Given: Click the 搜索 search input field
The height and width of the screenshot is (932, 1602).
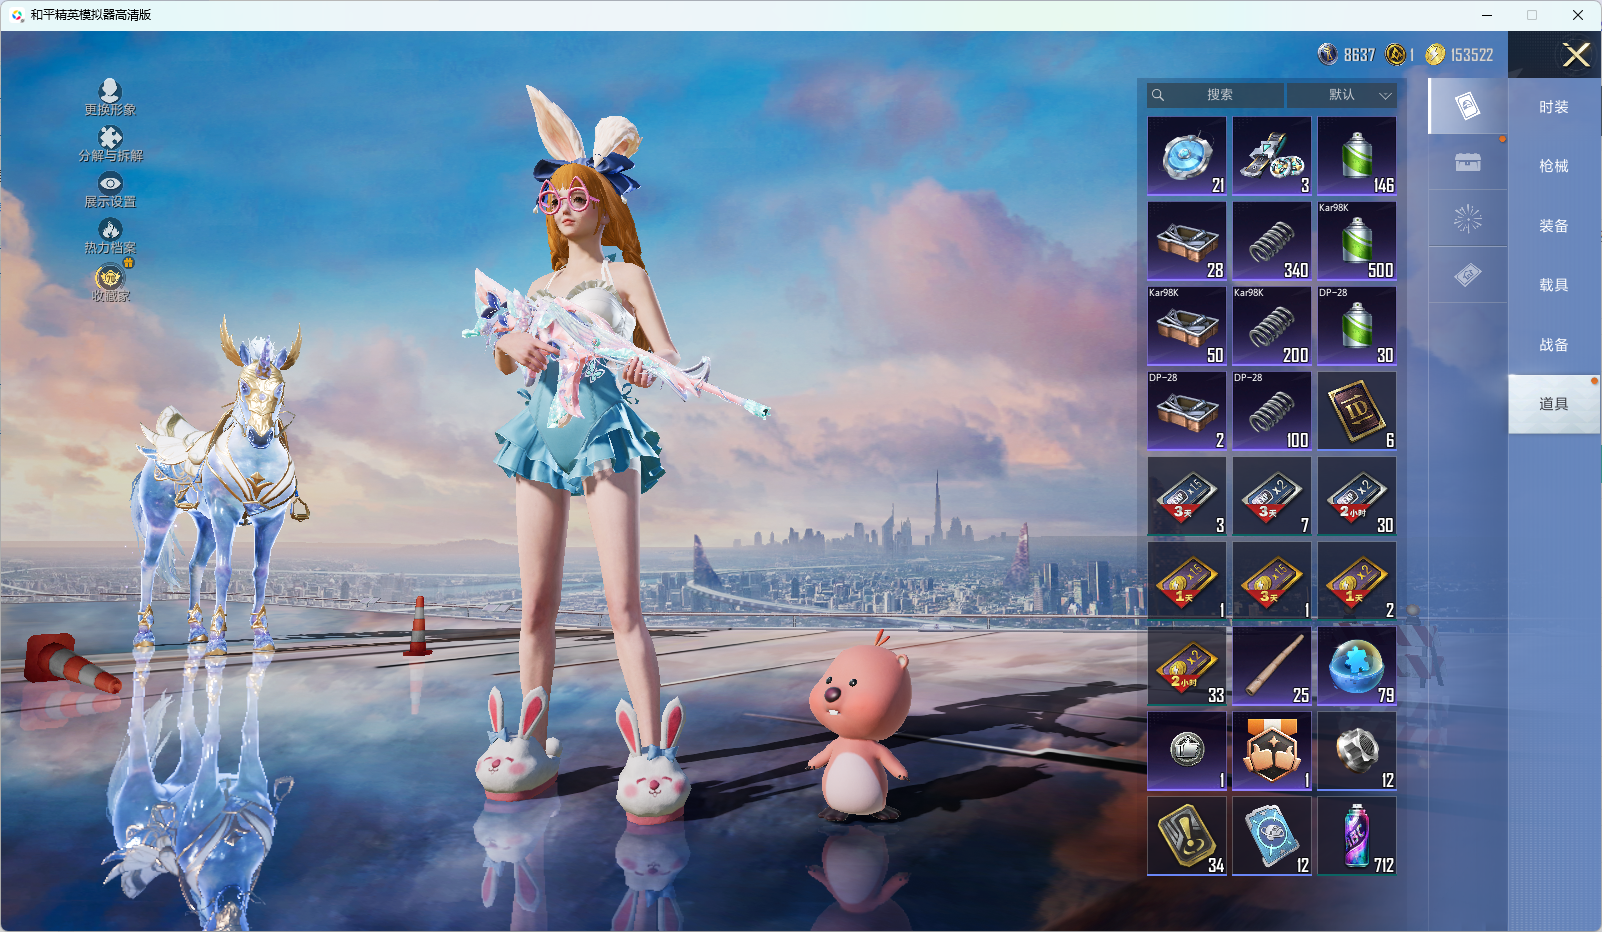Looking at the screenshot, I should [1217, 95].
